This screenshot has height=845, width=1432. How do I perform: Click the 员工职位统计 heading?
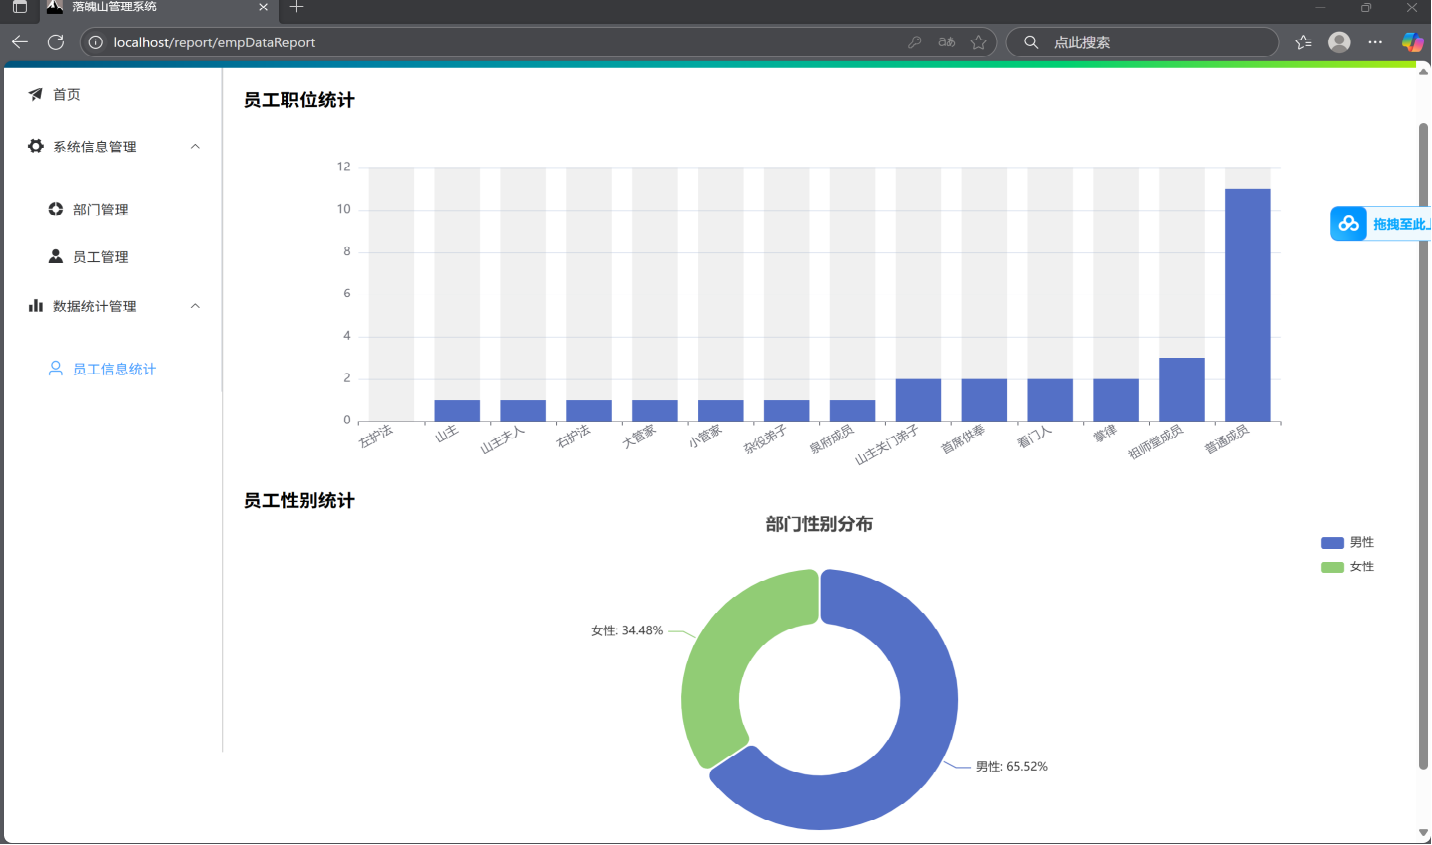tap(299, 100)
